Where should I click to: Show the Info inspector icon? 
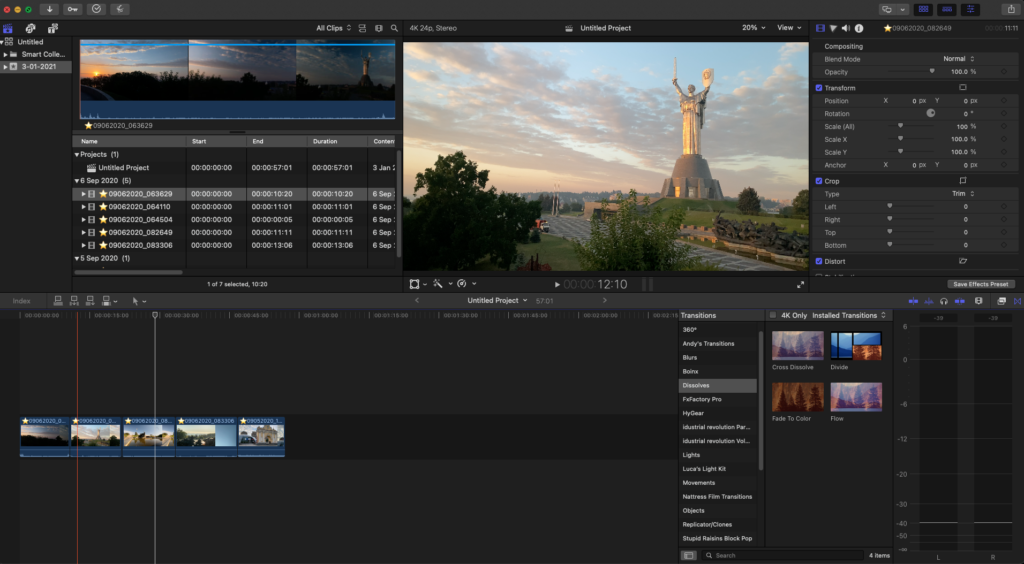tap(859, 28)
